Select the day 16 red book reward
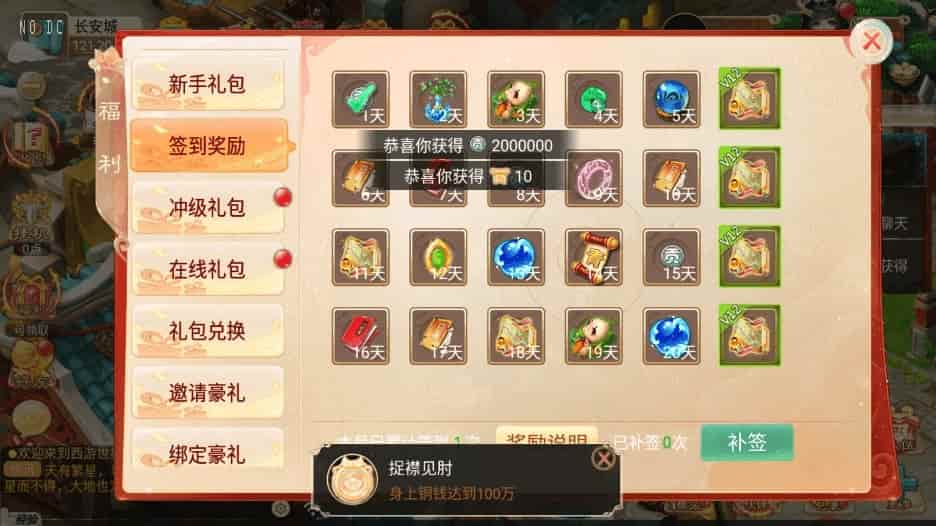 click(361, 336)
